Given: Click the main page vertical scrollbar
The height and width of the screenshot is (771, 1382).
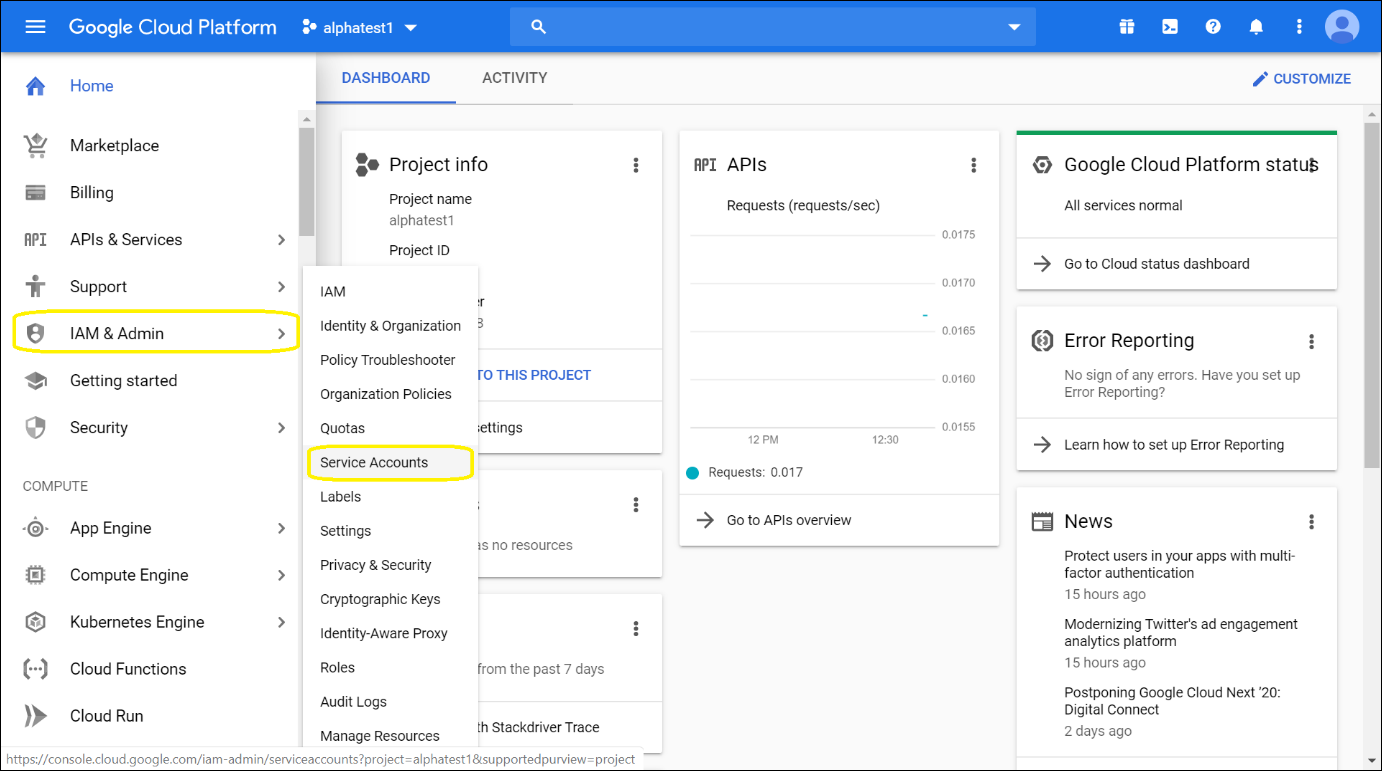Looking at the screenshot, I should pos(1372,300).
